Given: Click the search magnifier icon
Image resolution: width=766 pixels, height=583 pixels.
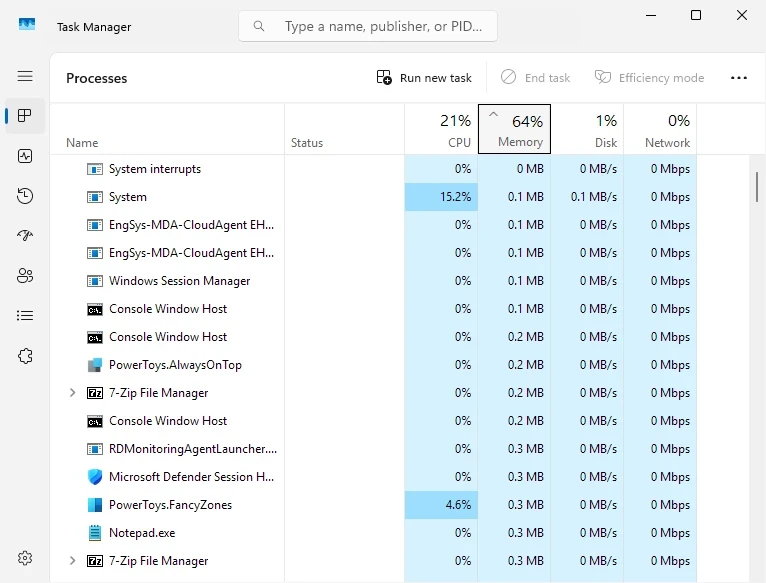Looking at the screenshot, I should pyautogui.click(x=259, y=26).
